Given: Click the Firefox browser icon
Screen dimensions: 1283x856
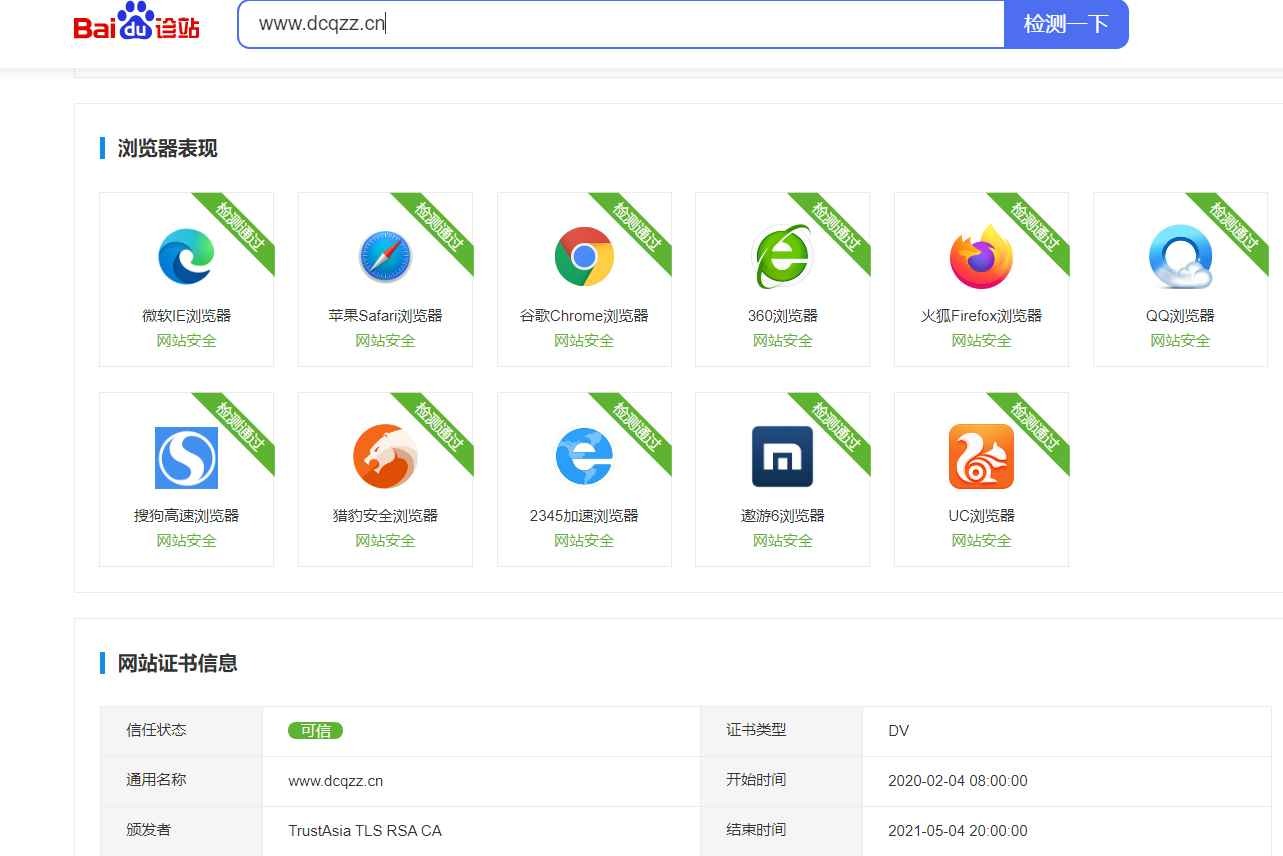Looking at the screenshot, I should pyautogui.click(x=981, y=256).
